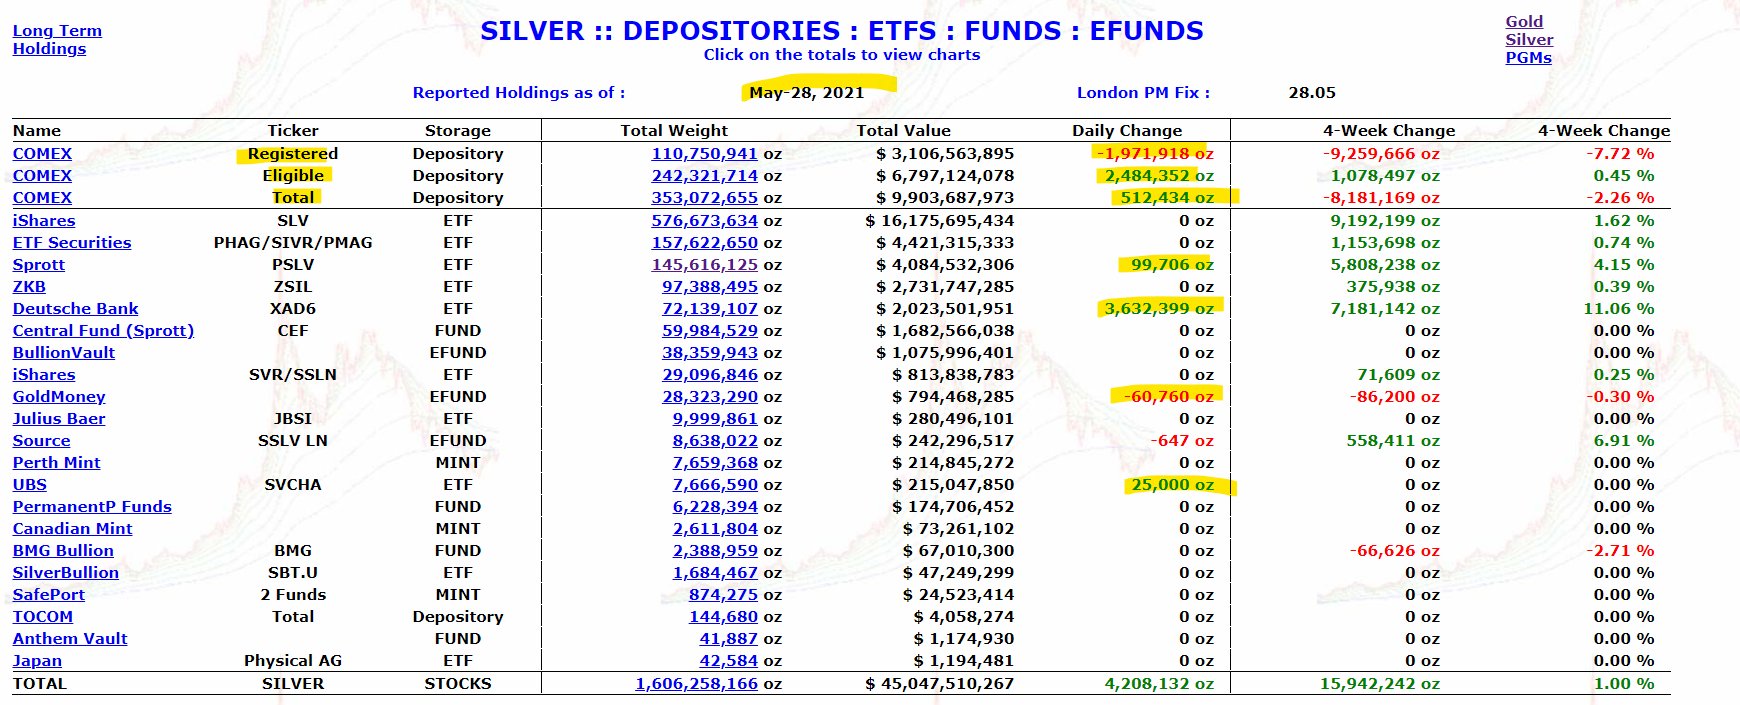1740x705 pixels.
Task: Open COMEX link in Eligible row
Action: 42,176
